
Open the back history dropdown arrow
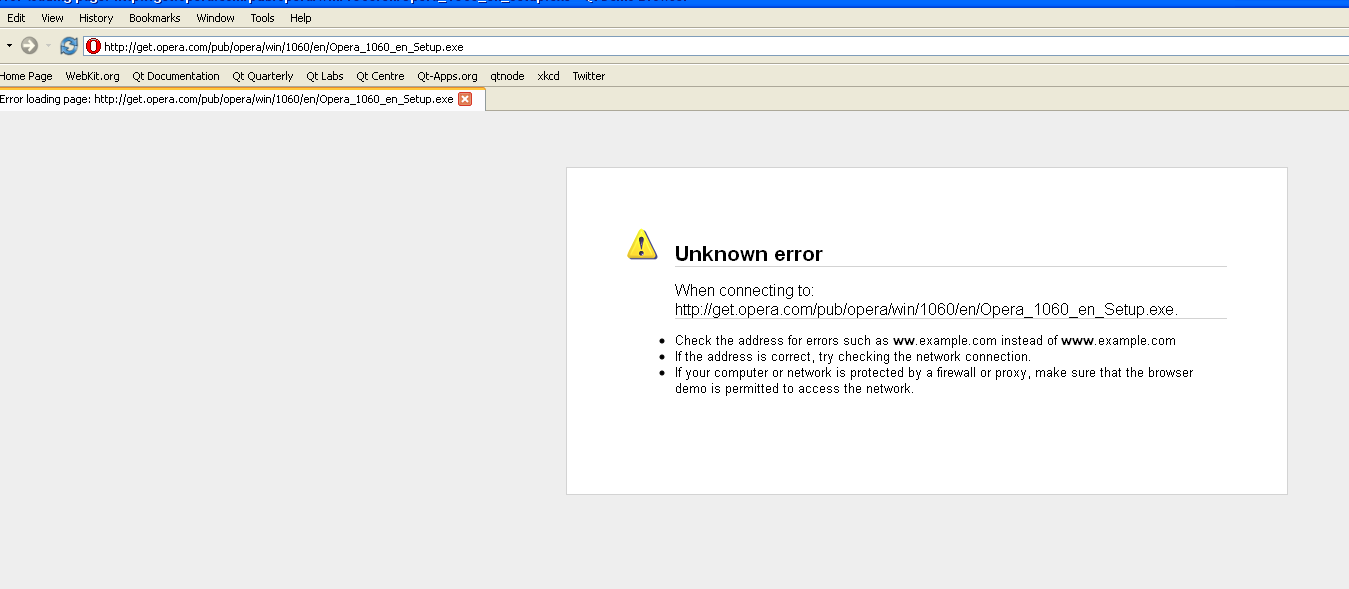tap(9, 46)
